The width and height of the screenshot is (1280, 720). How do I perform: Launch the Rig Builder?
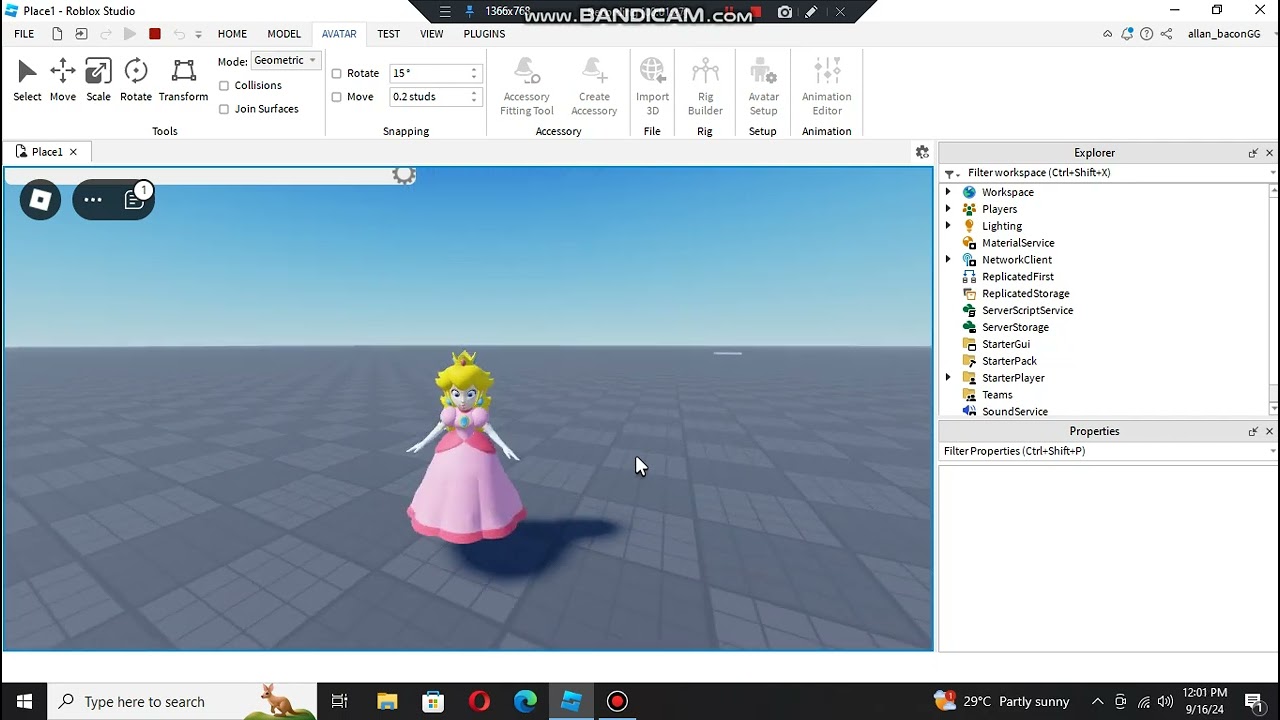705,87
